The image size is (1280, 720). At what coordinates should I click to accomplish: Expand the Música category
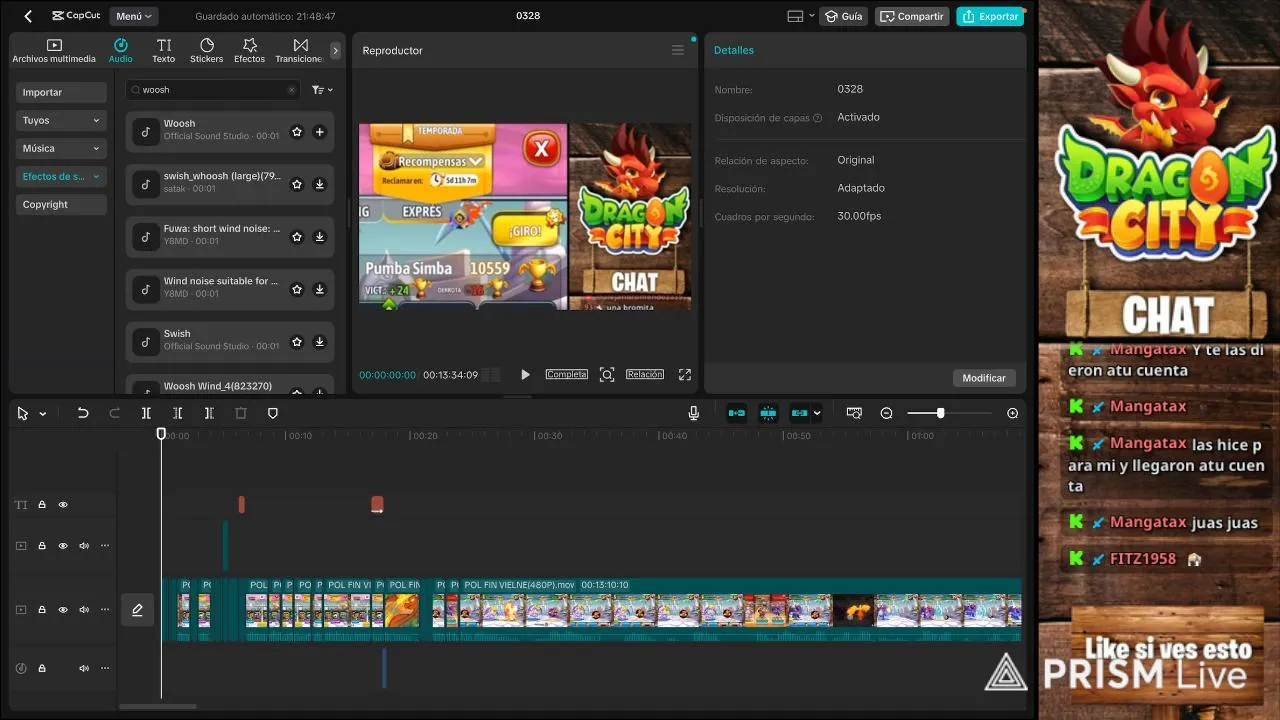click(x=61, y=148)
